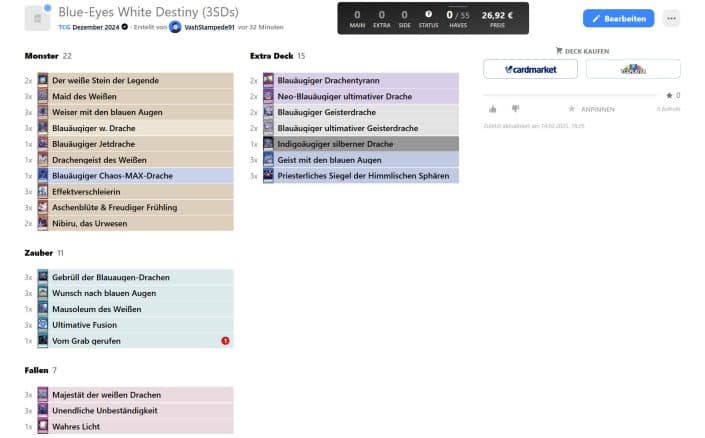Click the HAVES 0/55 progress indicator
Screen dimensions: 705x438
458,18
